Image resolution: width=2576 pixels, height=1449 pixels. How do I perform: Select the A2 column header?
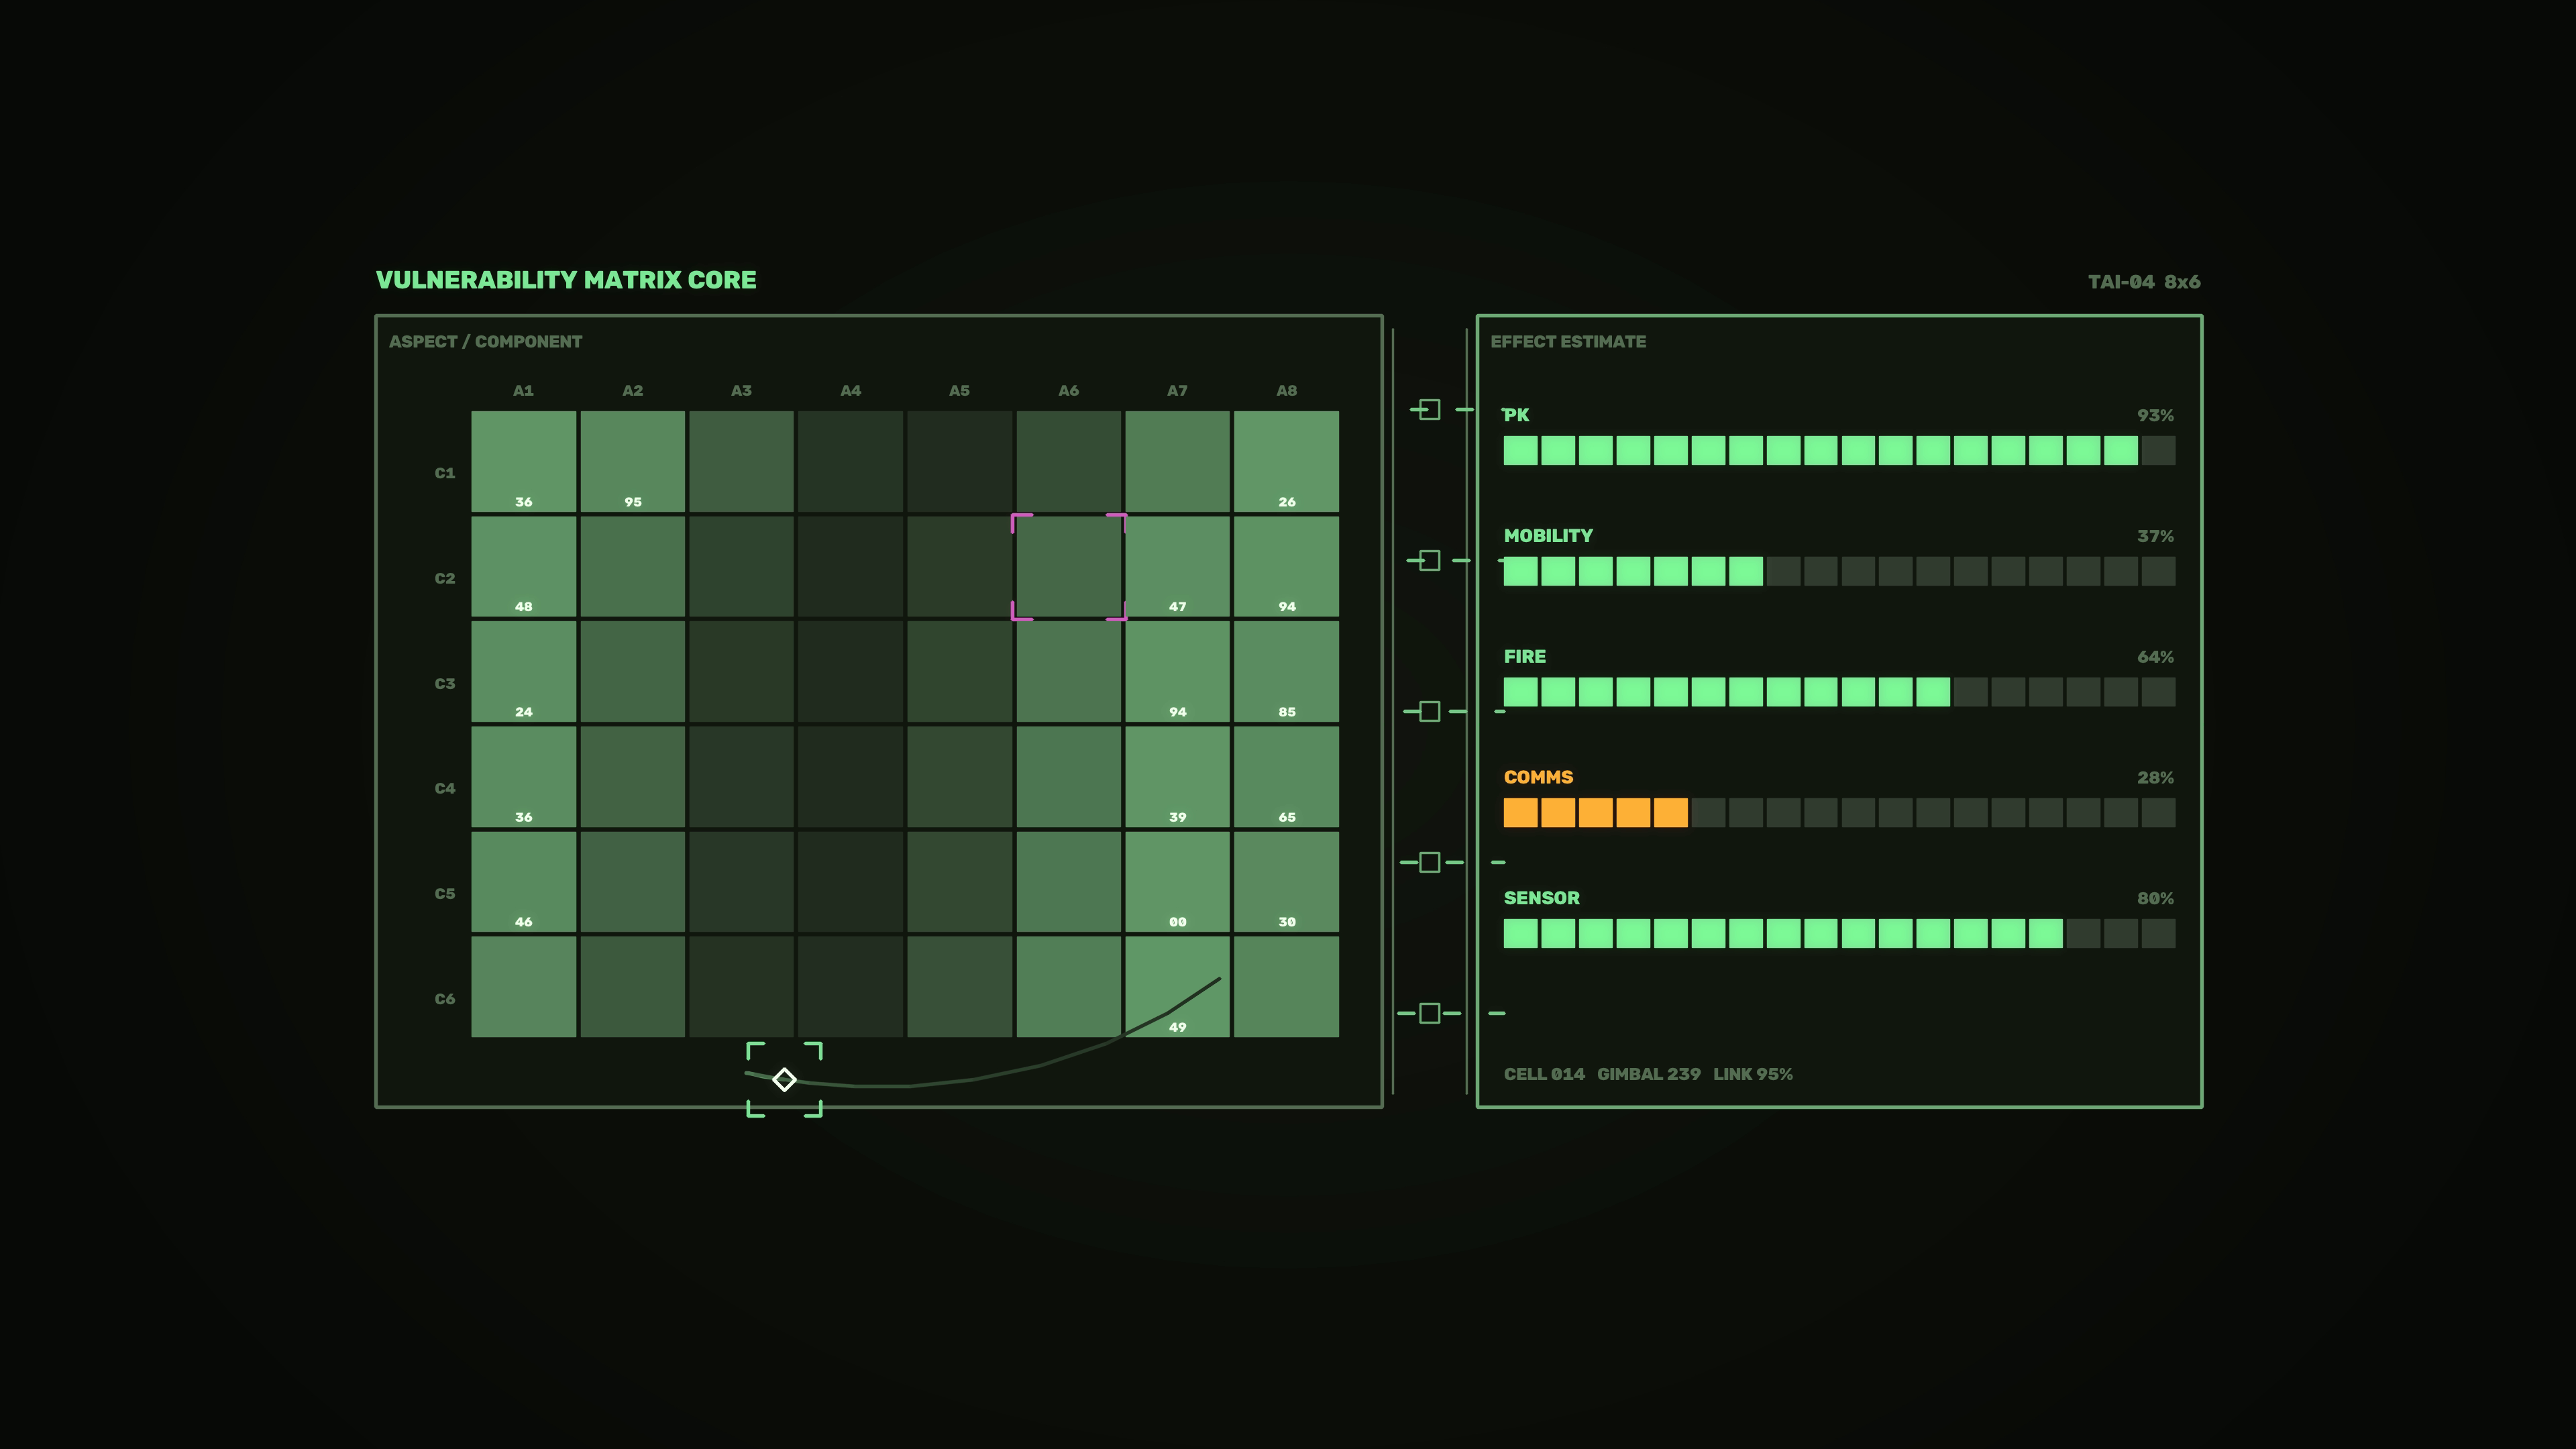point(633,391)
